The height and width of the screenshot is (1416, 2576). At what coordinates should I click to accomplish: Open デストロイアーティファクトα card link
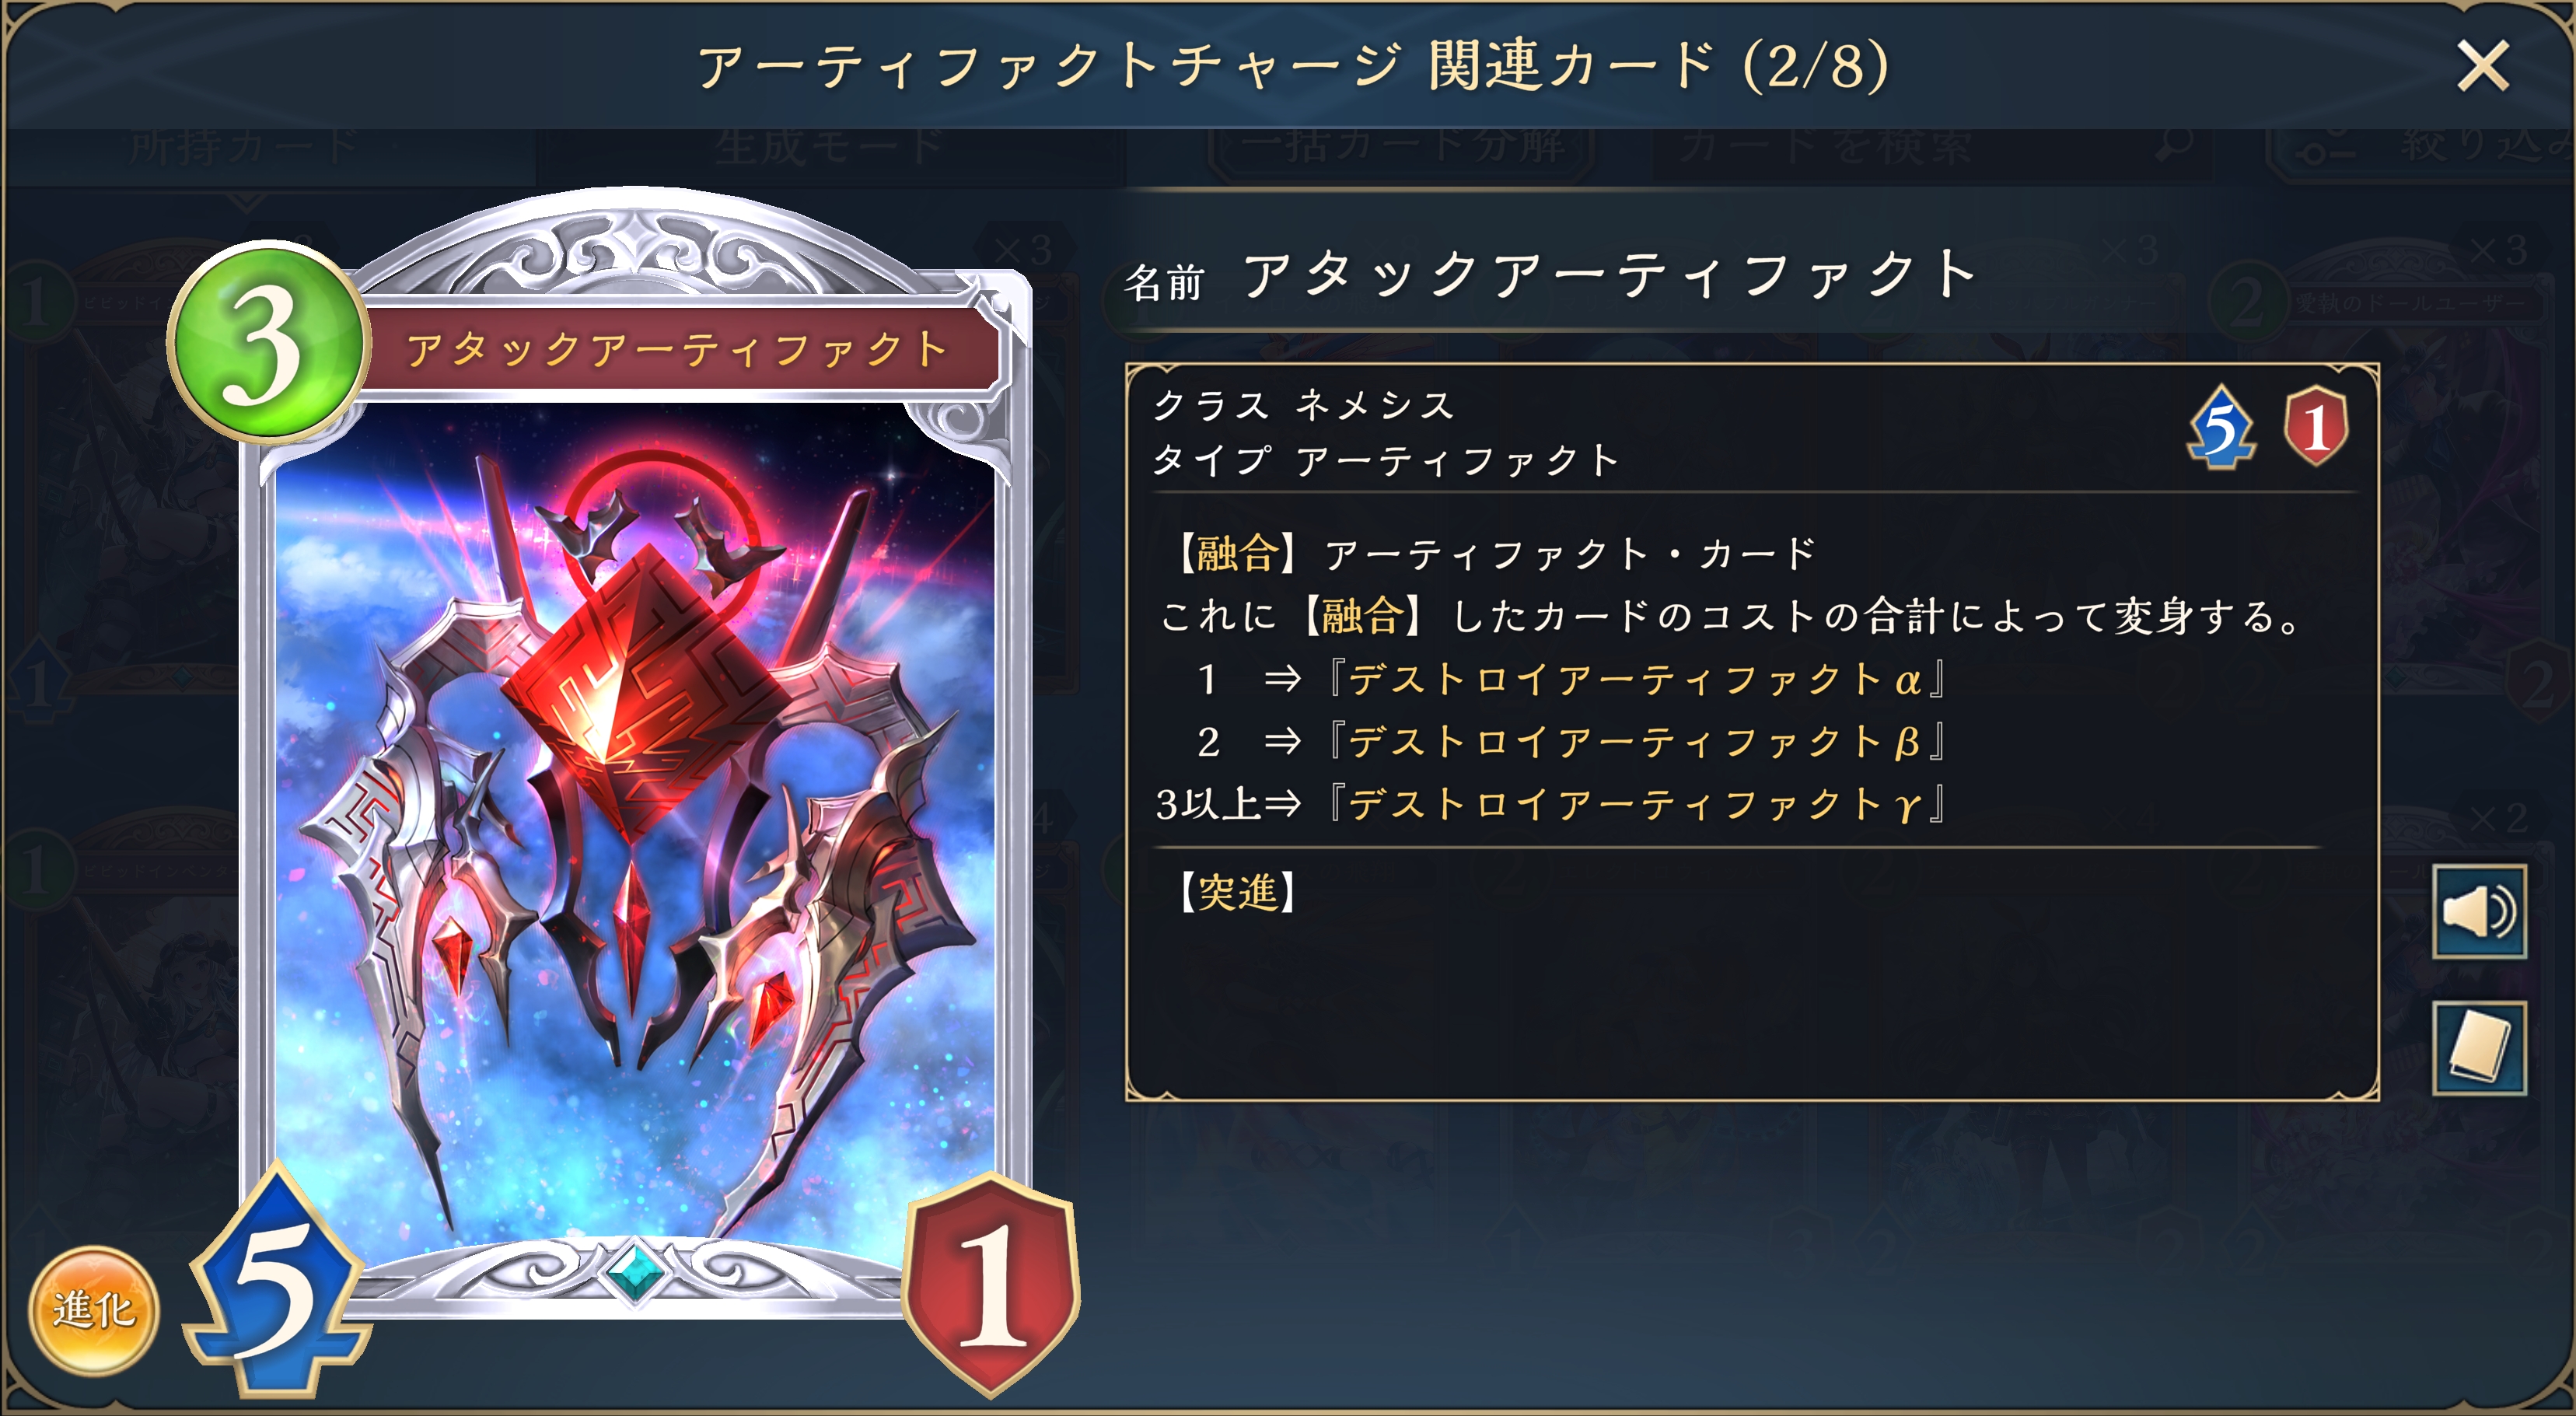click(1634, 680)
